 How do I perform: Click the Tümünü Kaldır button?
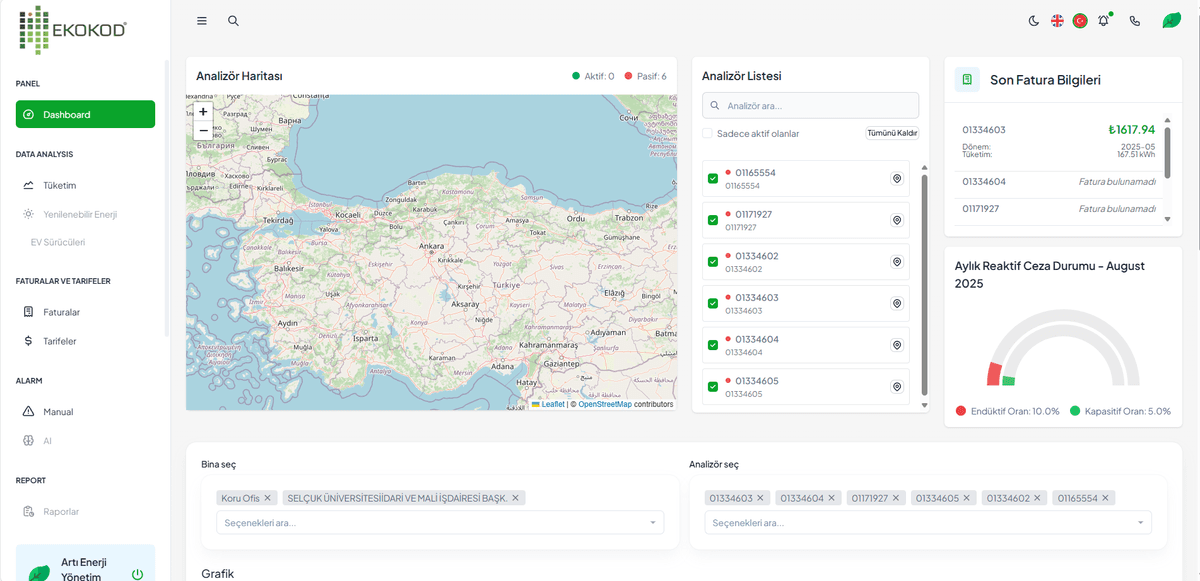click(x=892, y=133)
